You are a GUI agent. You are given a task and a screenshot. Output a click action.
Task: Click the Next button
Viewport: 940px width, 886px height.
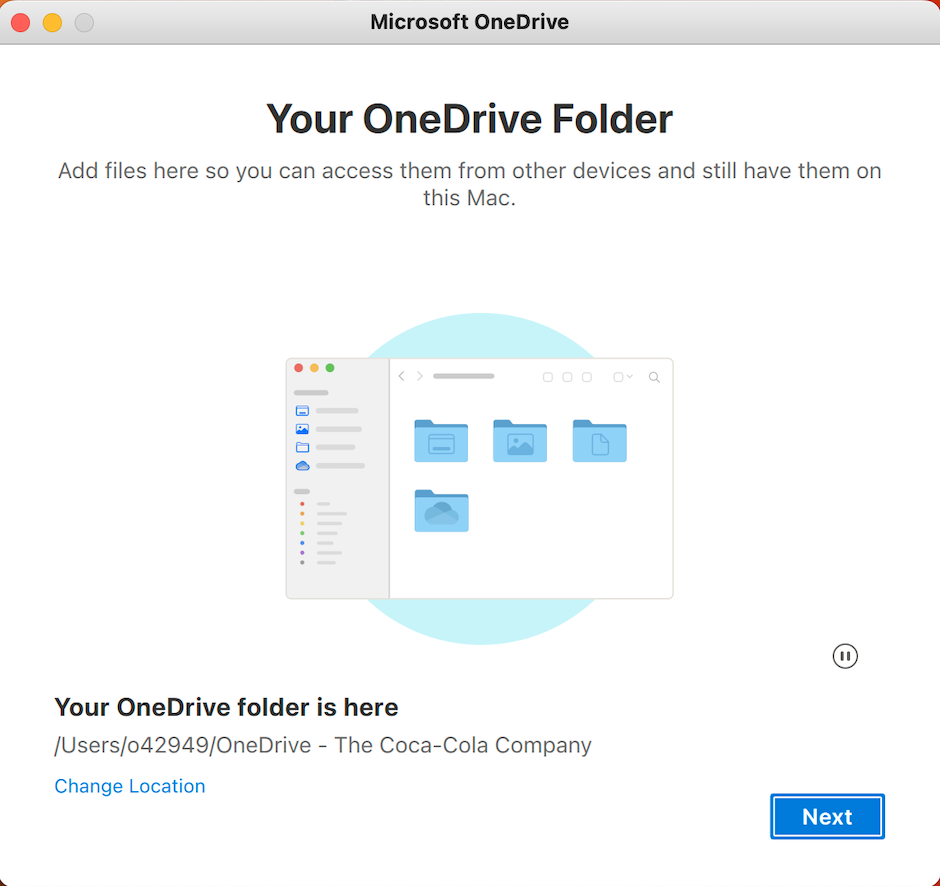(x=827, y=816)
